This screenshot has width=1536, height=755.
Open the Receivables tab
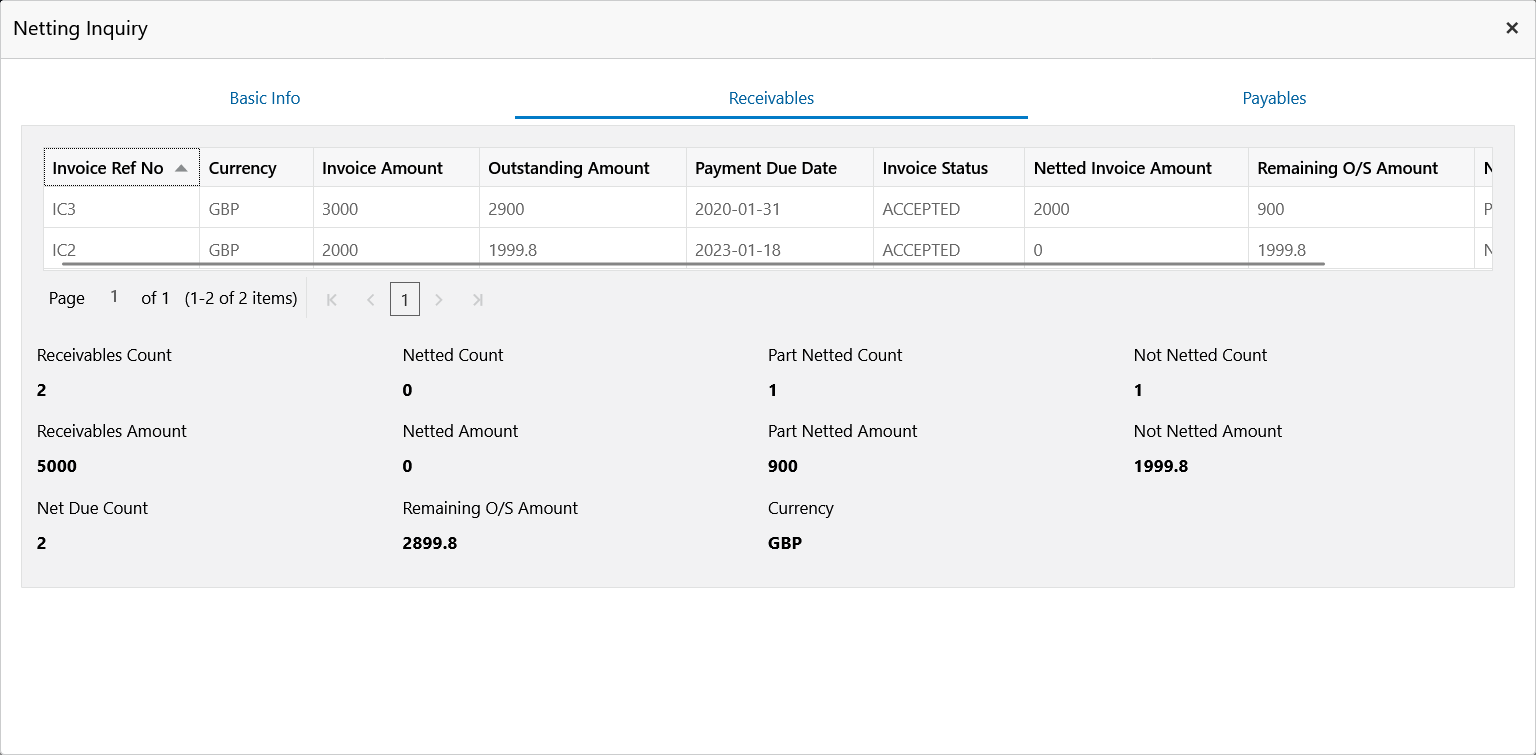pyautogui.click(x=771, y=98)
